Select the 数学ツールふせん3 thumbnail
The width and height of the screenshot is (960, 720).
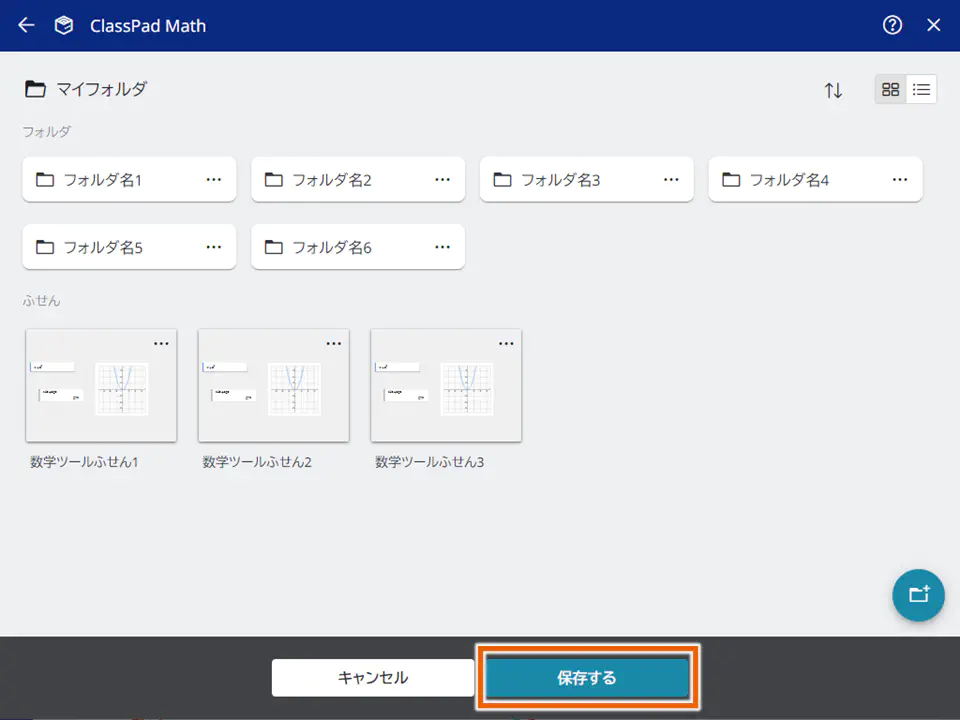(446, 387)
